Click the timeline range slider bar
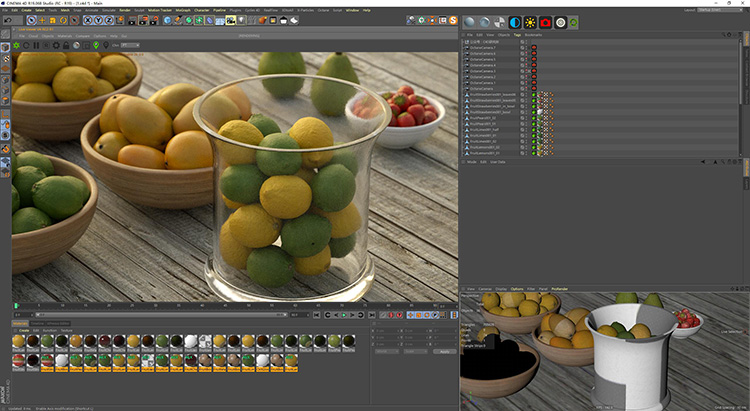 point(162,315)
